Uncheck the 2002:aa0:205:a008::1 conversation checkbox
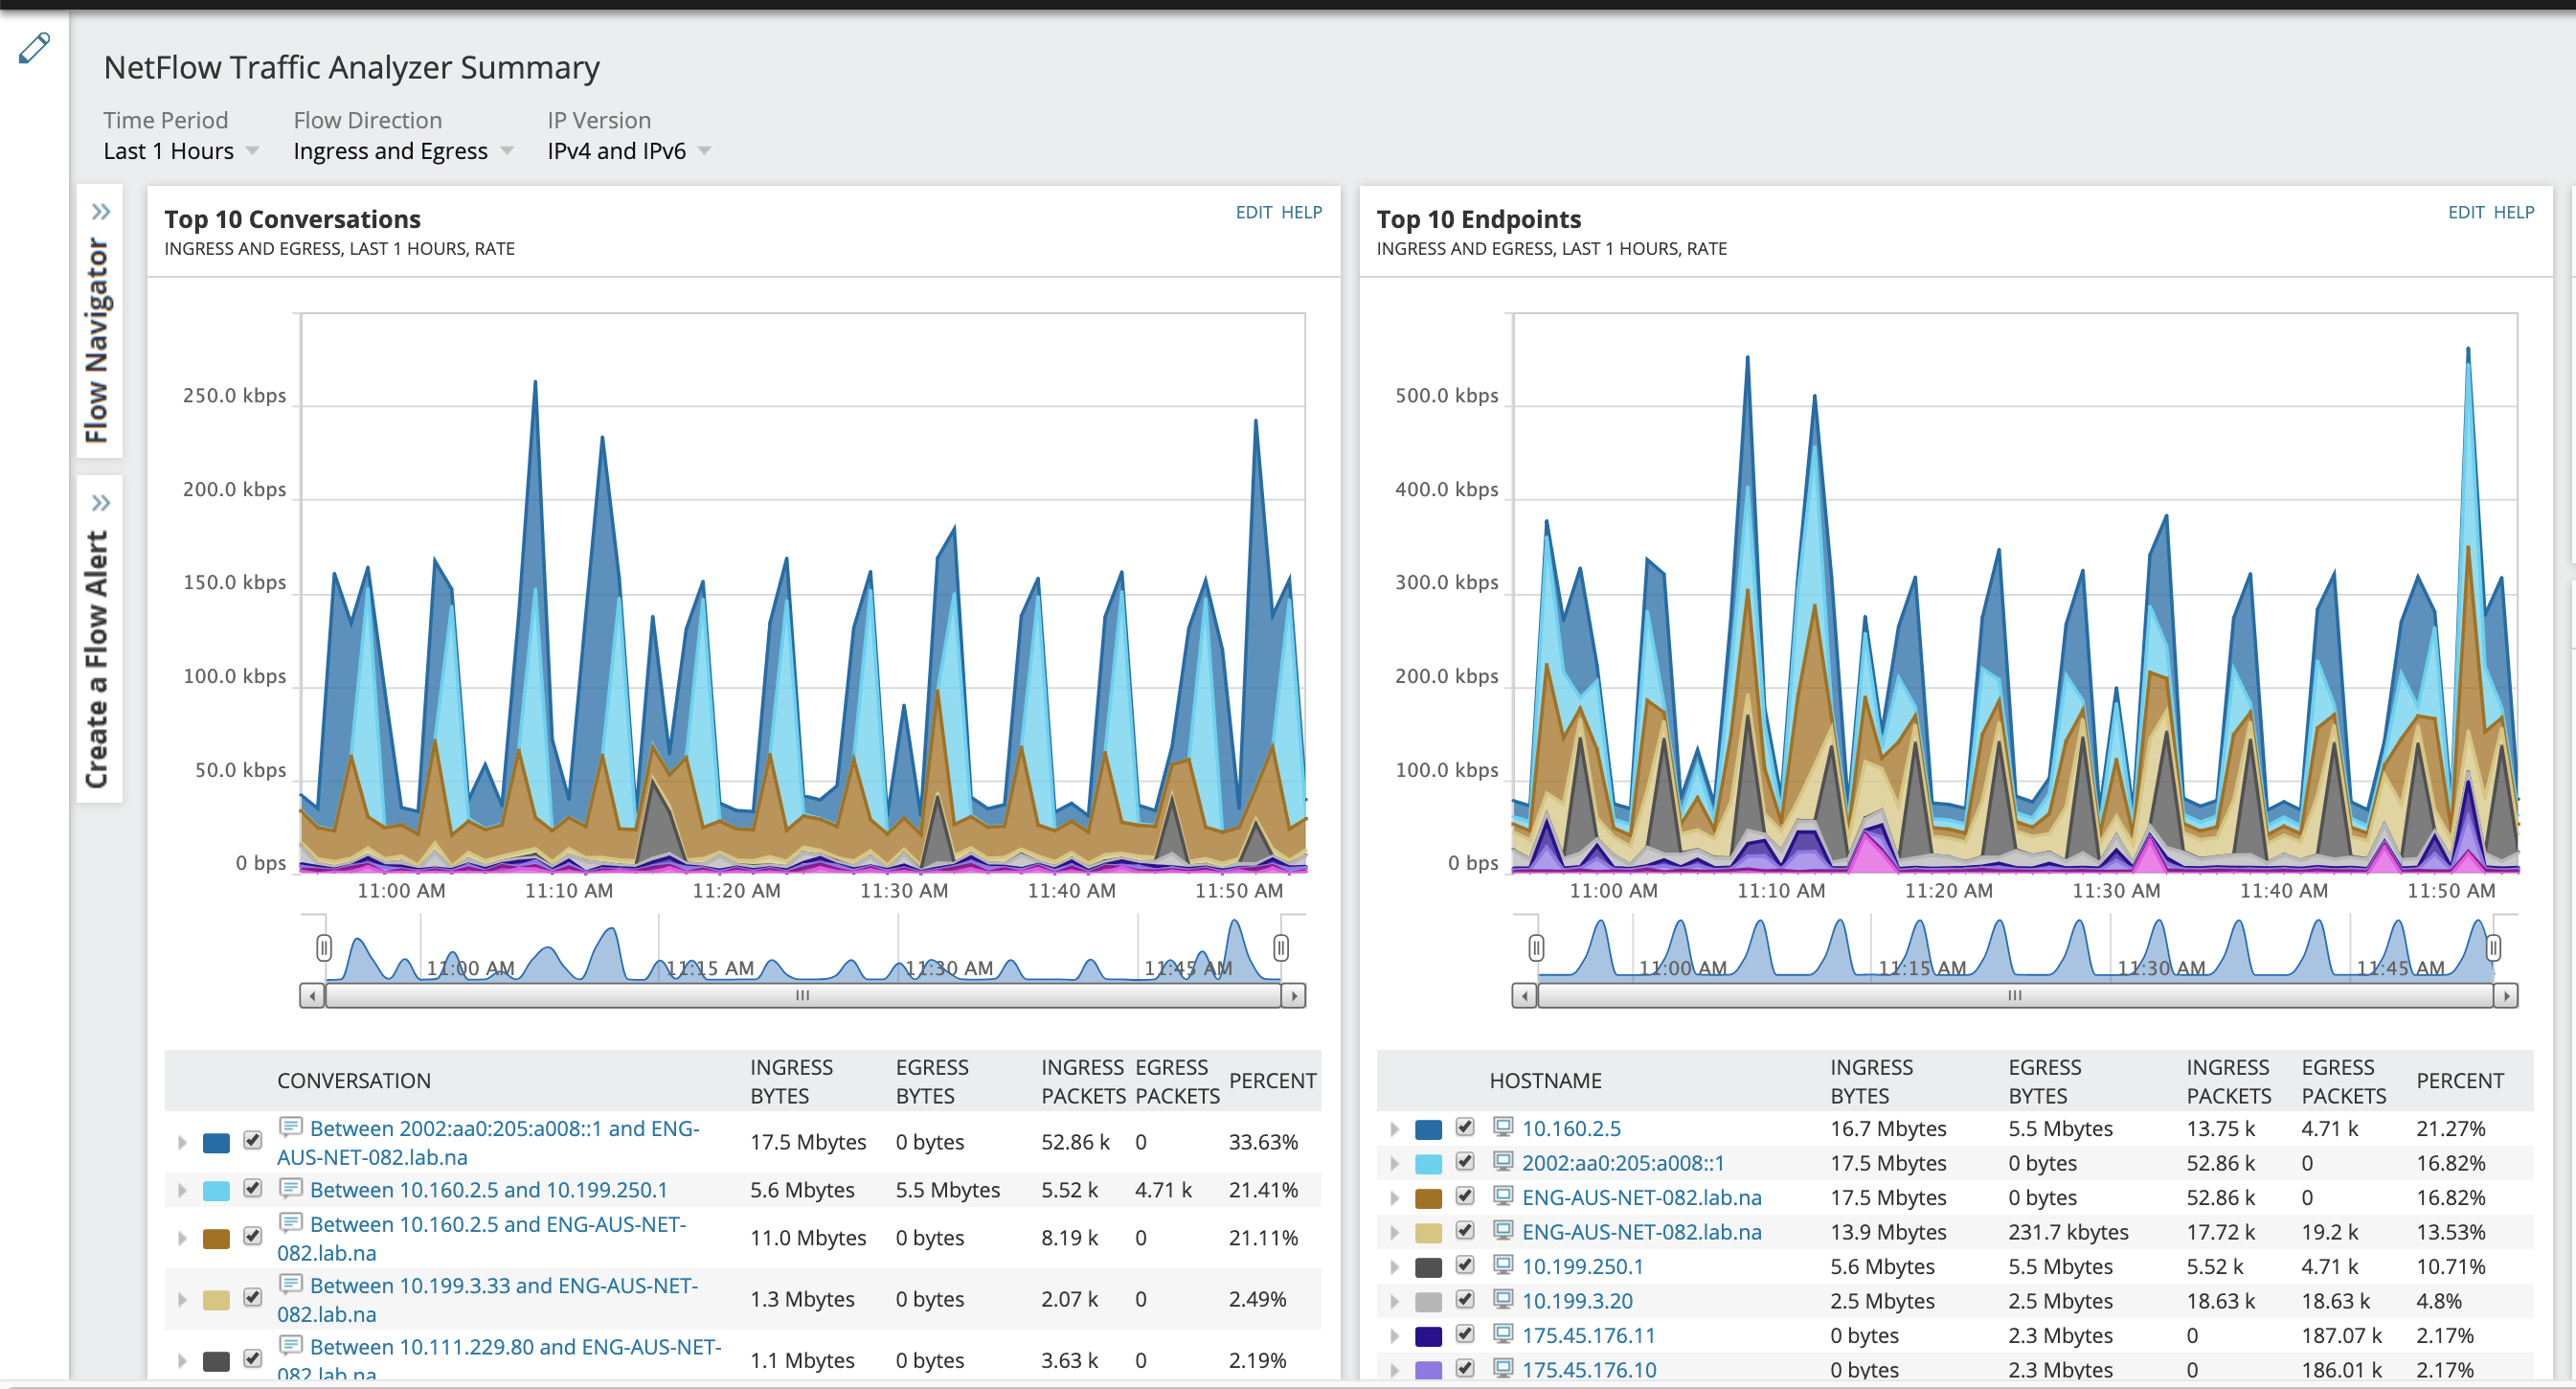 pyautogui.click(x=253, y=1141)
